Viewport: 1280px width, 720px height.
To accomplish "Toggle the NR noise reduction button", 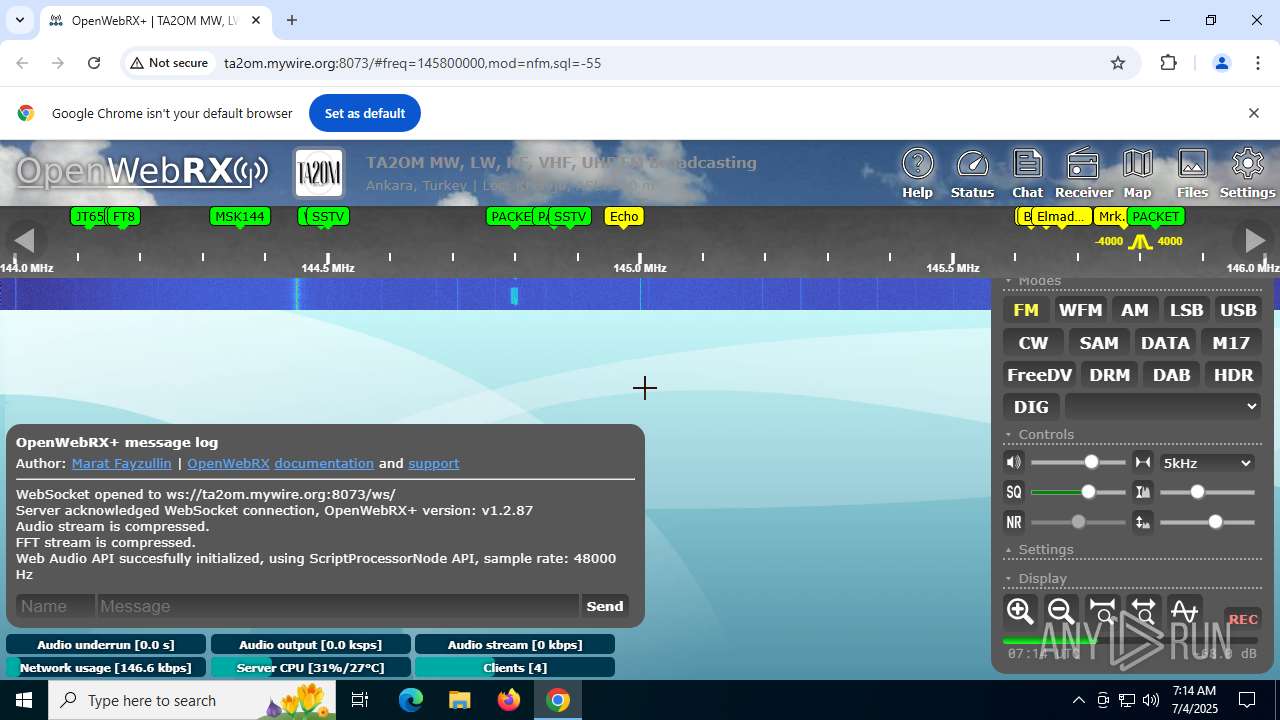I will click(1014, 522).
